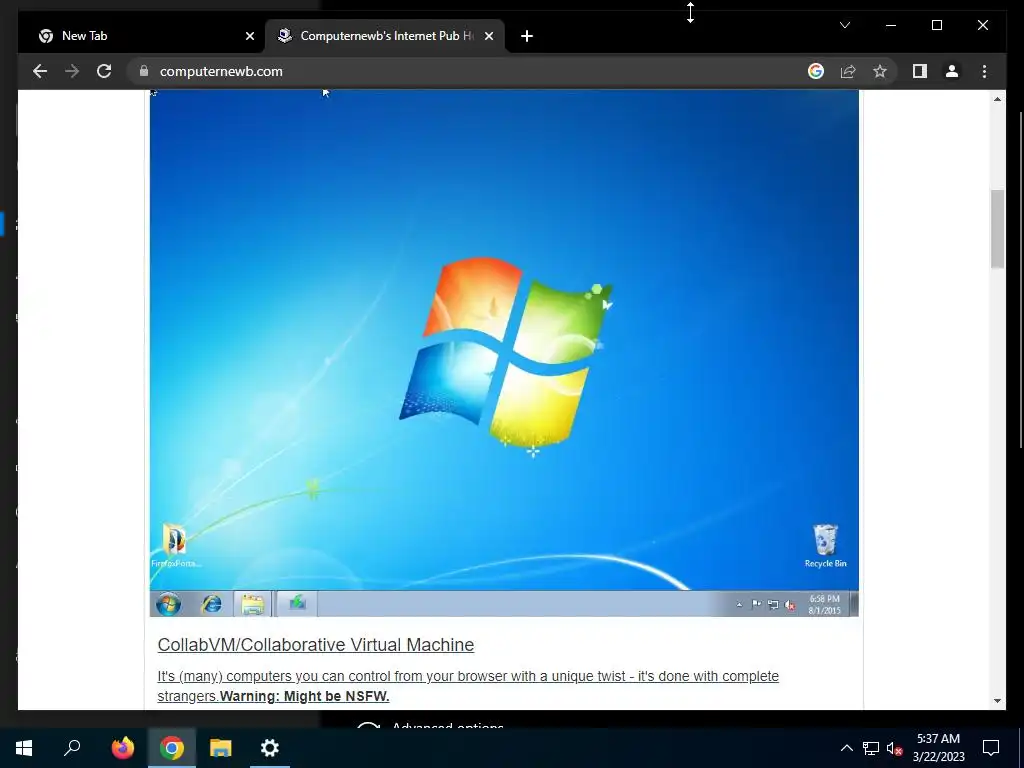Click the scrollbar down arrow

point(997,701)
